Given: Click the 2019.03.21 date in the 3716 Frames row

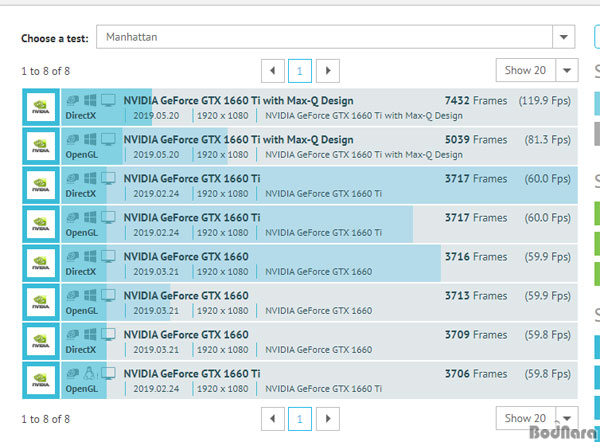Looking at the screenshot, I should point(156,272).
